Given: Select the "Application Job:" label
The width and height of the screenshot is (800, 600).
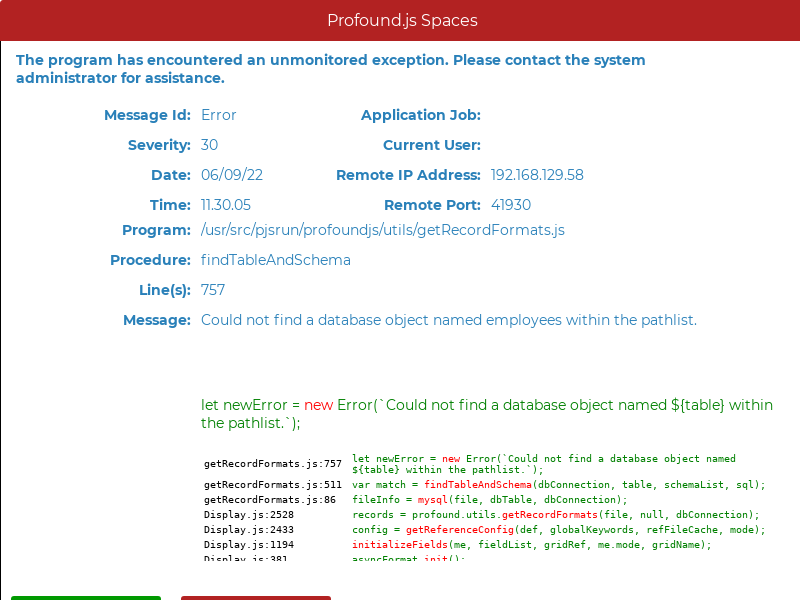Looking at the screenshot, I should [421, 115].
